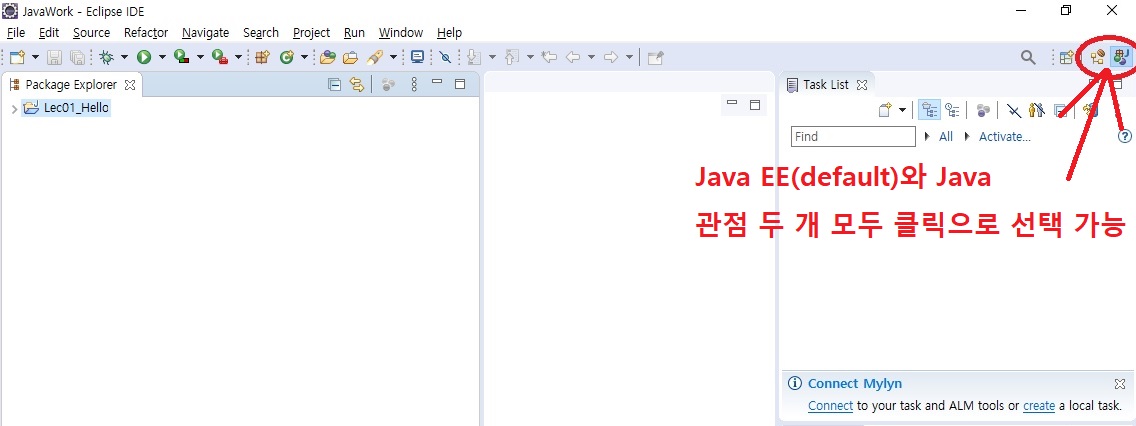Viewport: 1136px width, 426px height.
Task: Open the Project menu
Action: (312, 33)
